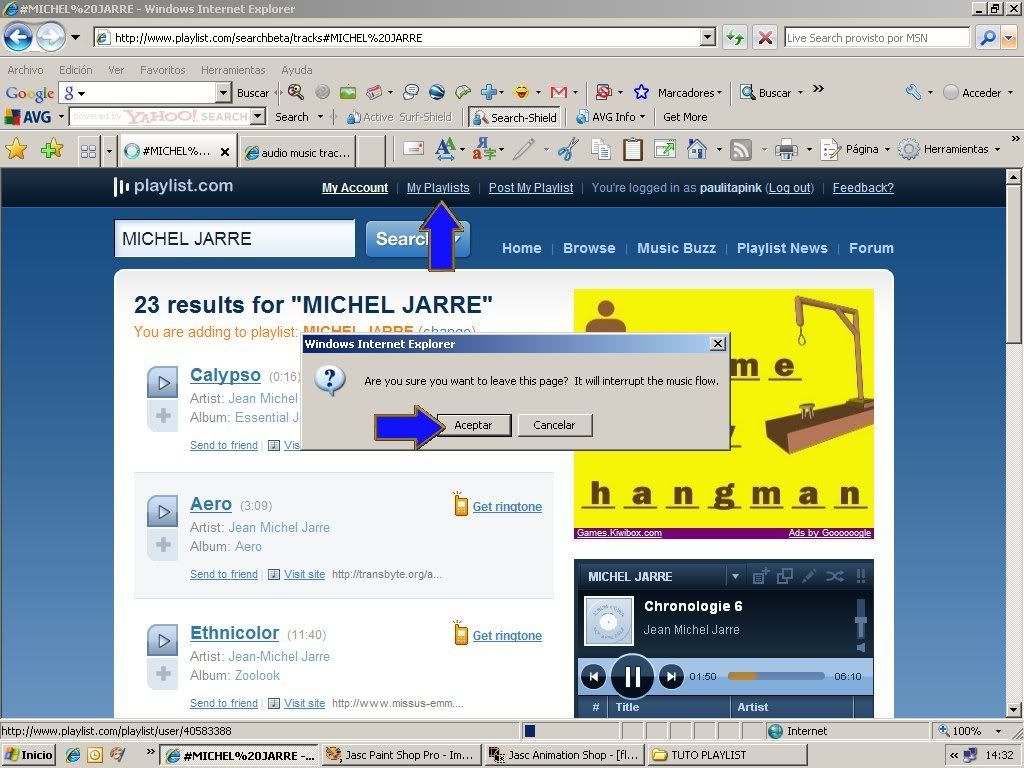The width and height of the screenshot is (1024, 768).
Task: Toggle the AVG Search-Shield button
Action: point(515,118)
